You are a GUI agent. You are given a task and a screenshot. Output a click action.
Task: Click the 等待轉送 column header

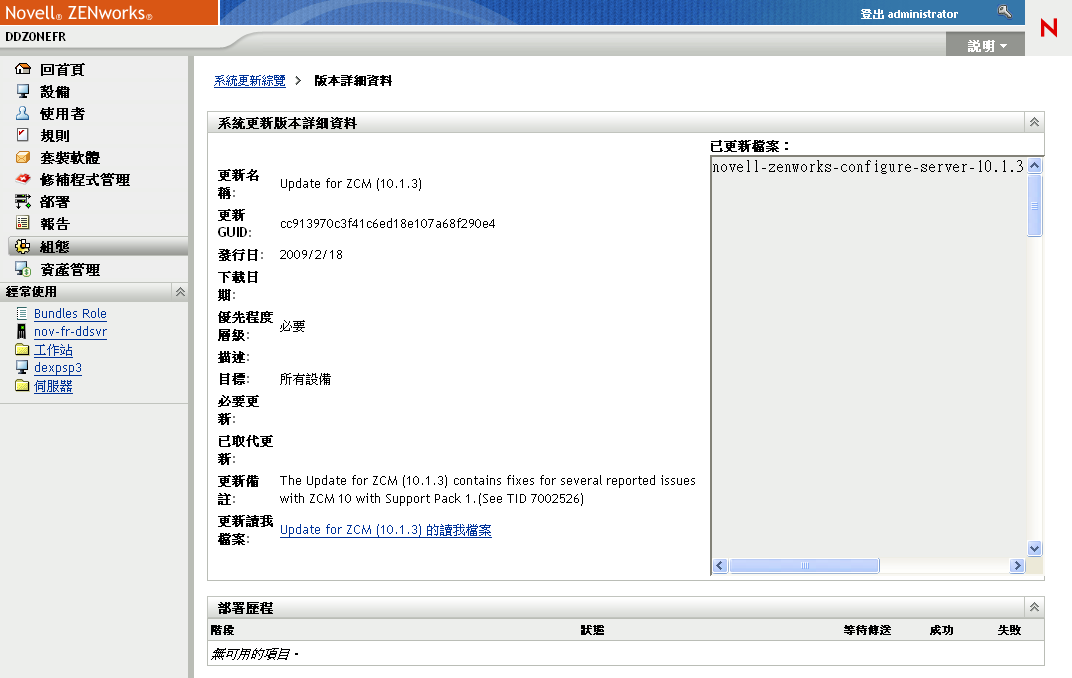coord(868,629)
